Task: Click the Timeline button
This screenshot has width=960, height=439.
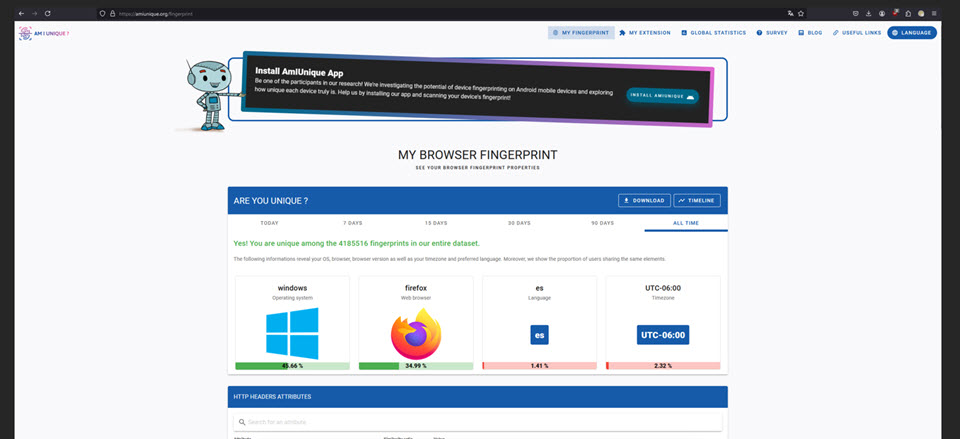Action: pos(696,200)
